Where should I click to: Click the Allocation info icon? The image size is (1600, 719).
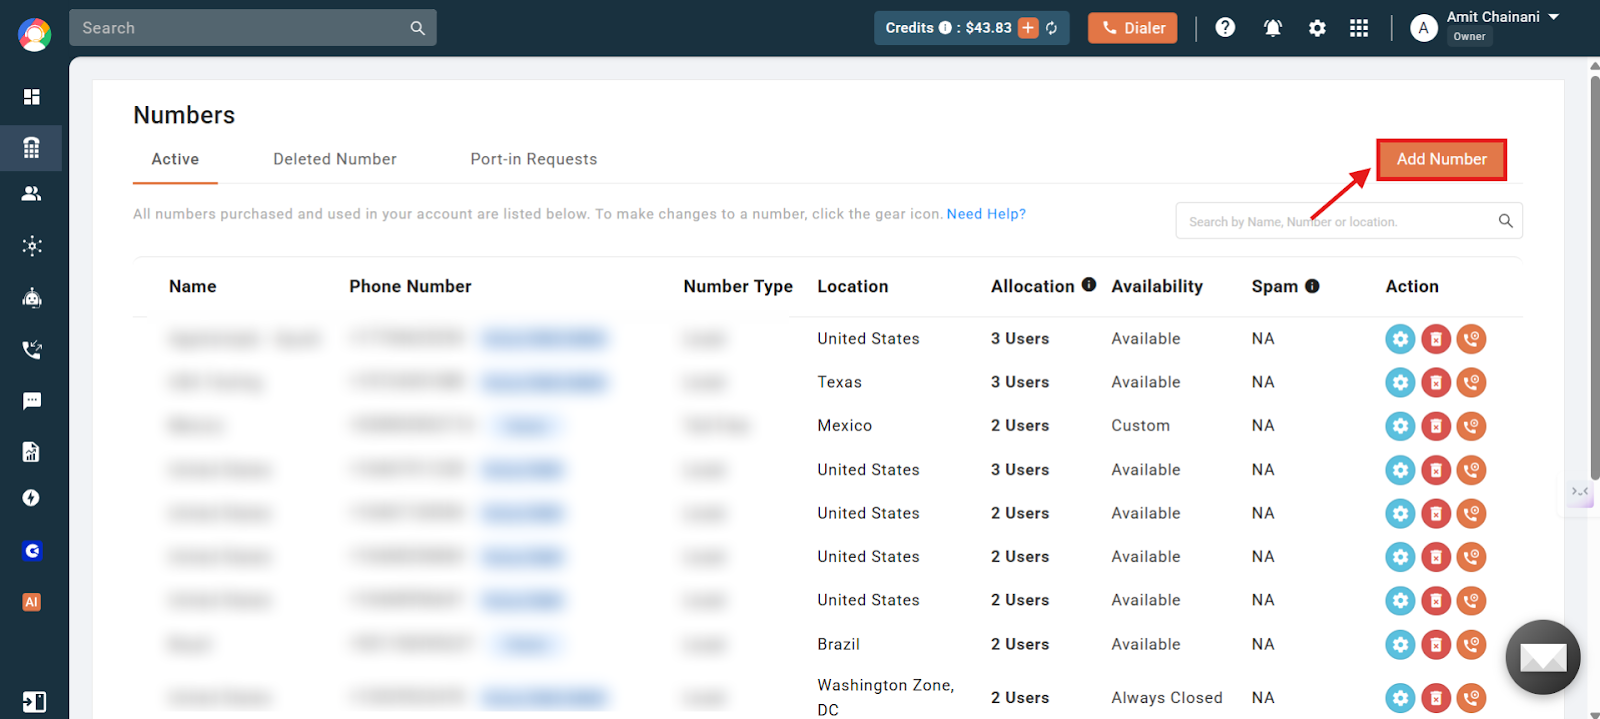pos(1089,285)
